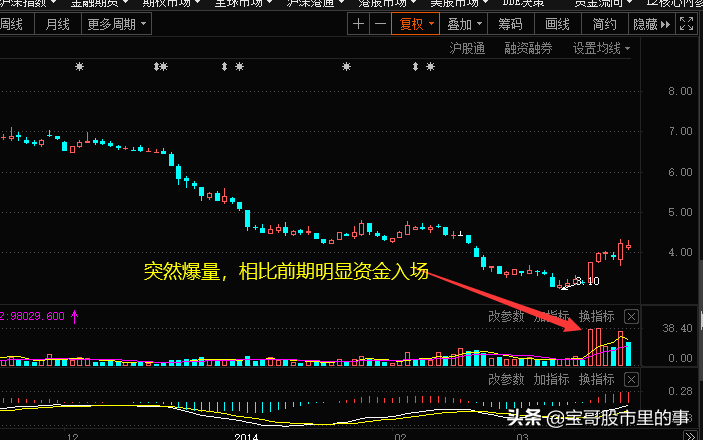Expand the 更多周期 period dropdown
703x440 pixels.
tap(117, 24)
